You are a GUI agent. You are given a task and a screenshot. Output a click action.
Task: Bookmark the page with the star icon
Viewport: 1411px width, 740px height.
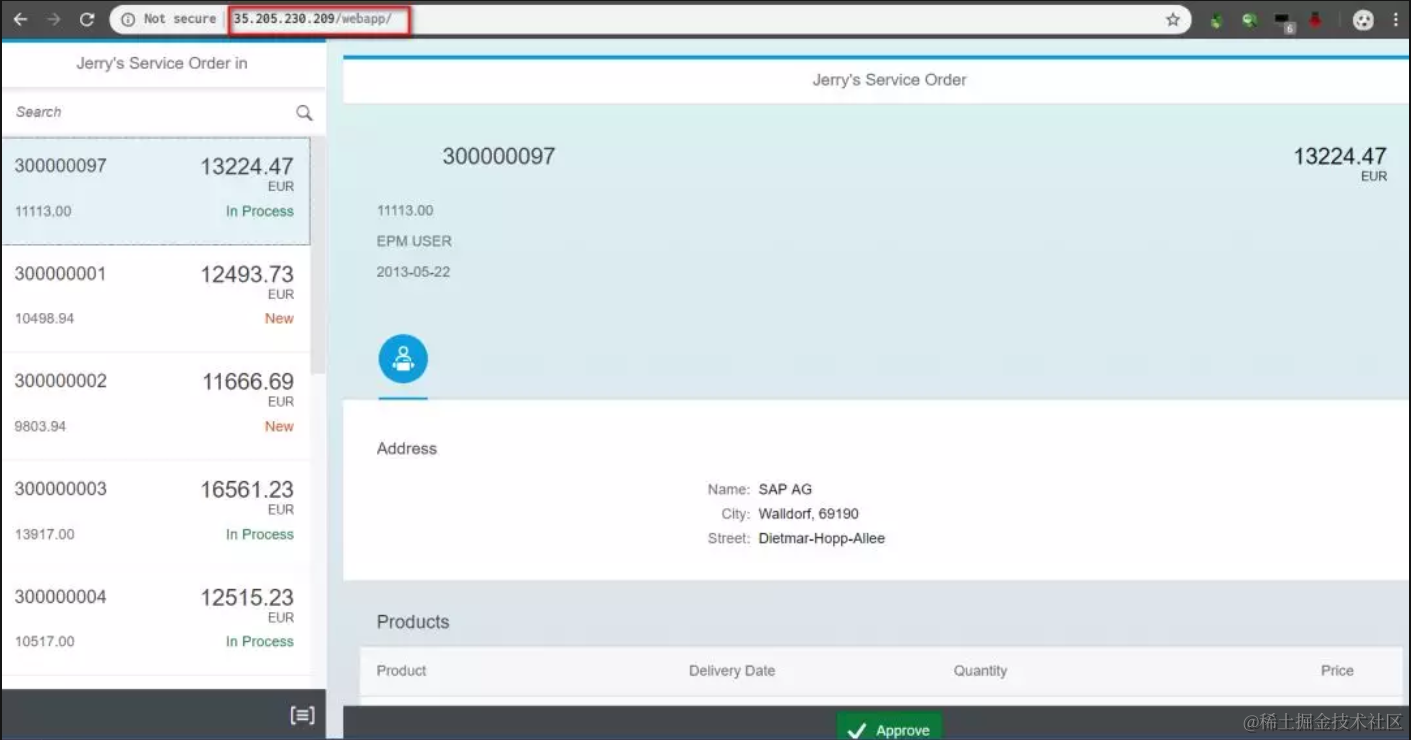[1175, 18]
